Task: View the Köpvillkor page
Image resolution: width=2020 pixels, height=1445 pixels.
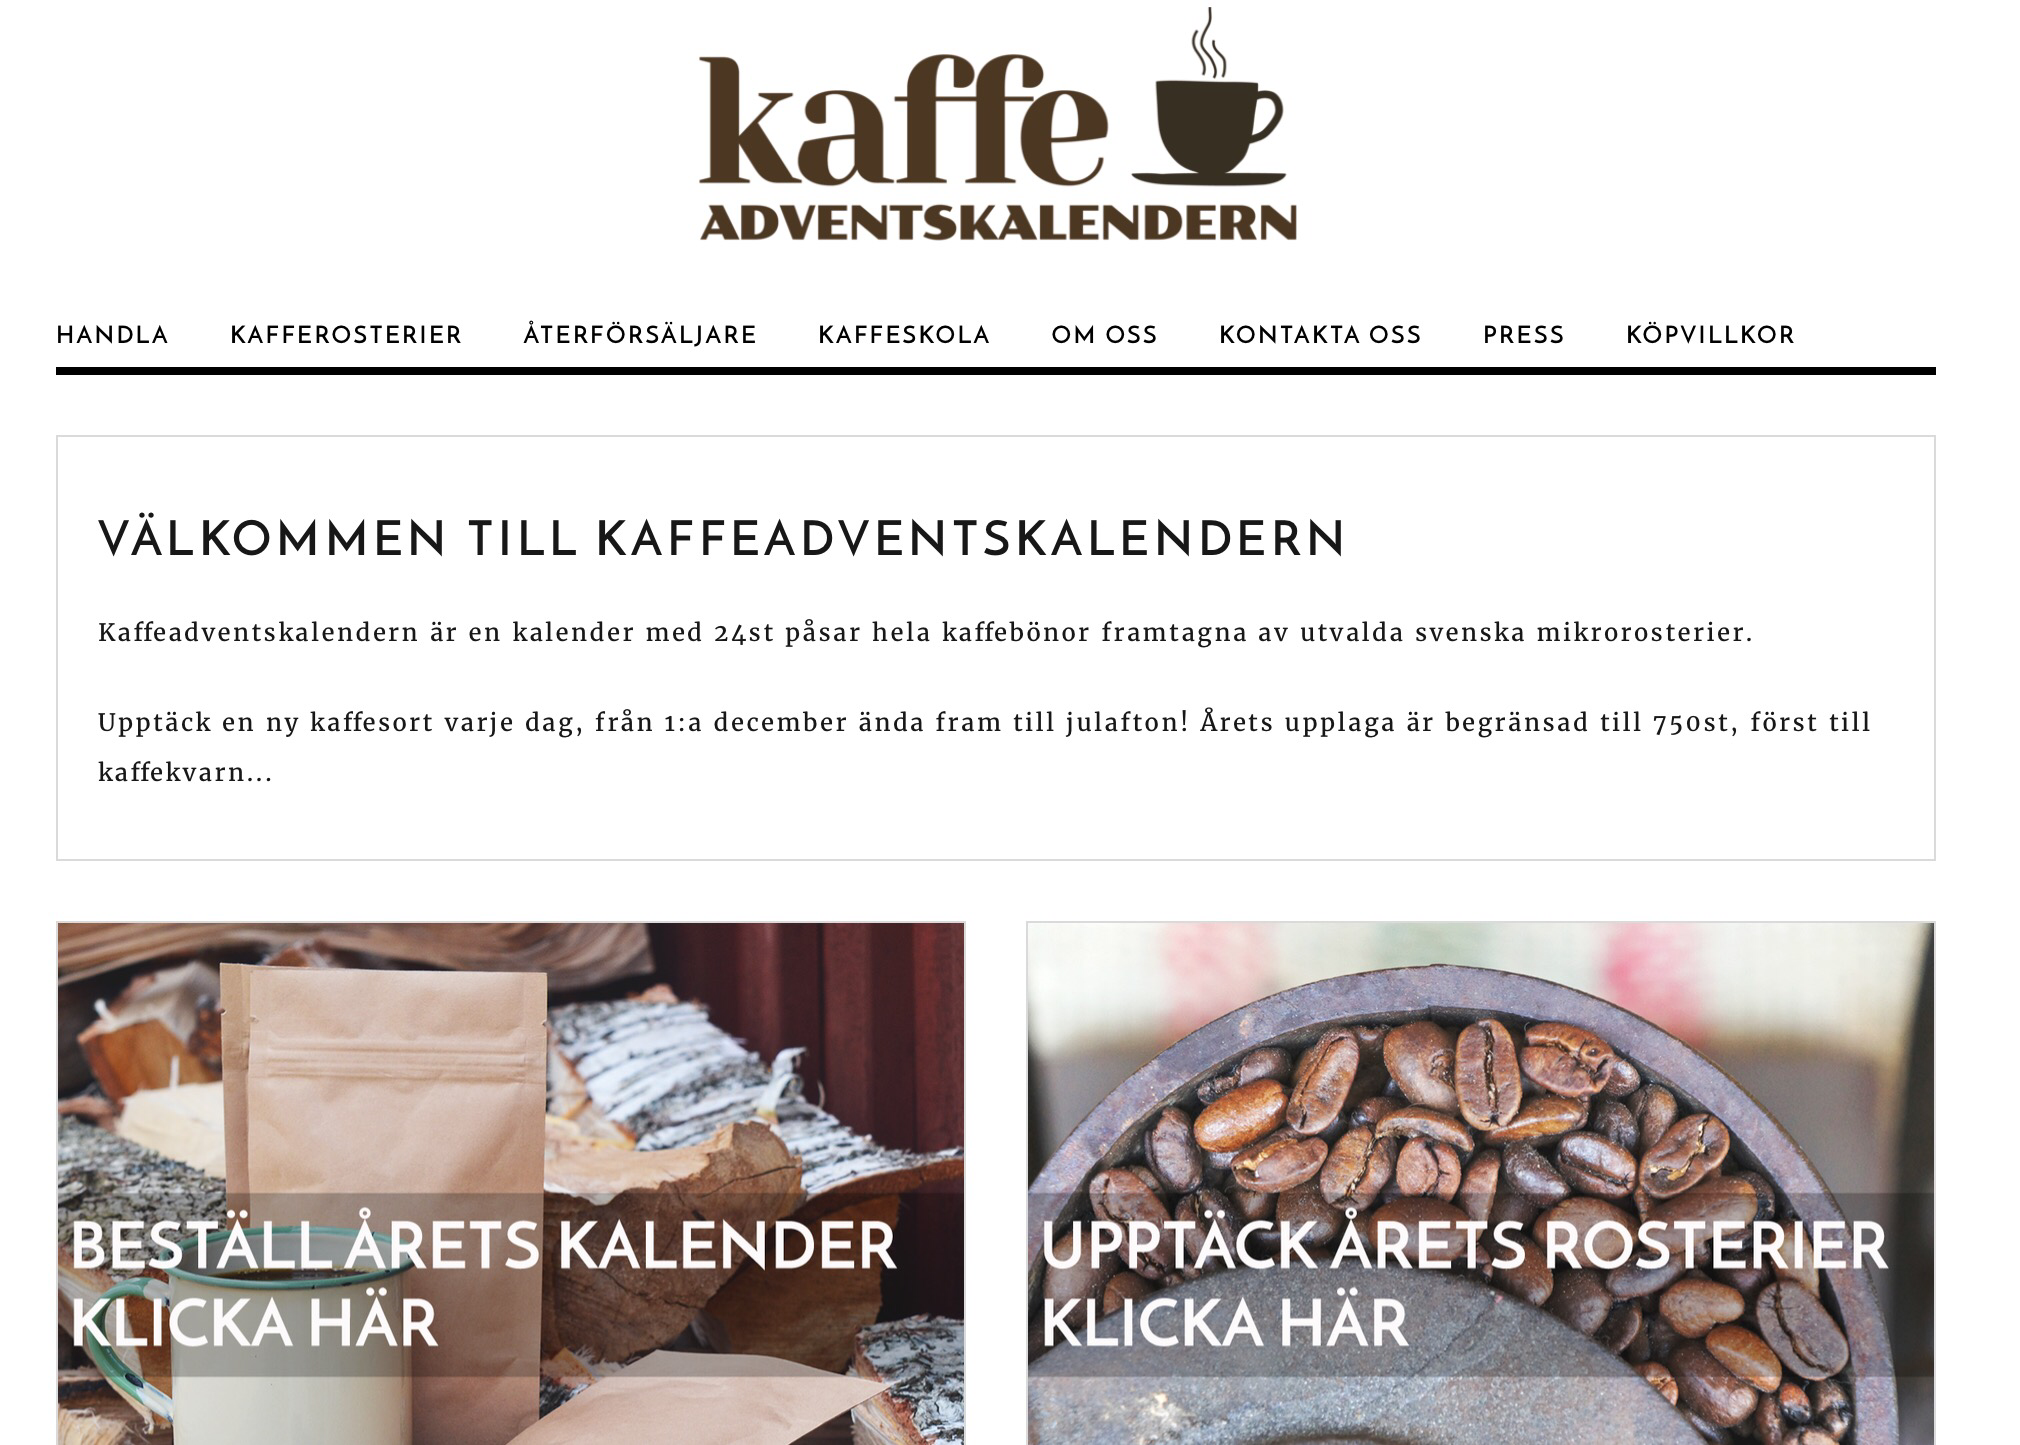Action: click(x=1710, y=335)
